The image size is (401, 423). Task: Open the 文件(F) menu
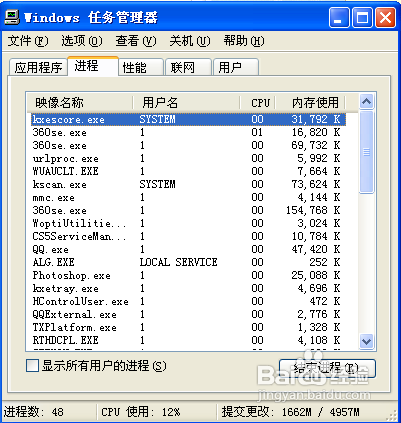point(28,41)
